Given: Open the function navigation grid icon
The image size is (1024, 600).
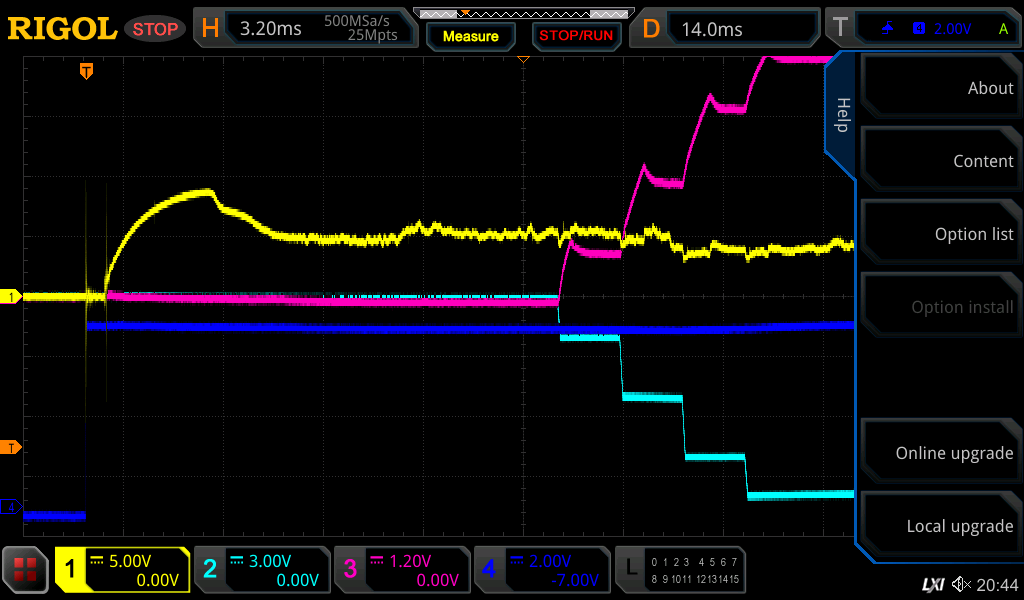Looking at the screenshot, I should [26, 570].
